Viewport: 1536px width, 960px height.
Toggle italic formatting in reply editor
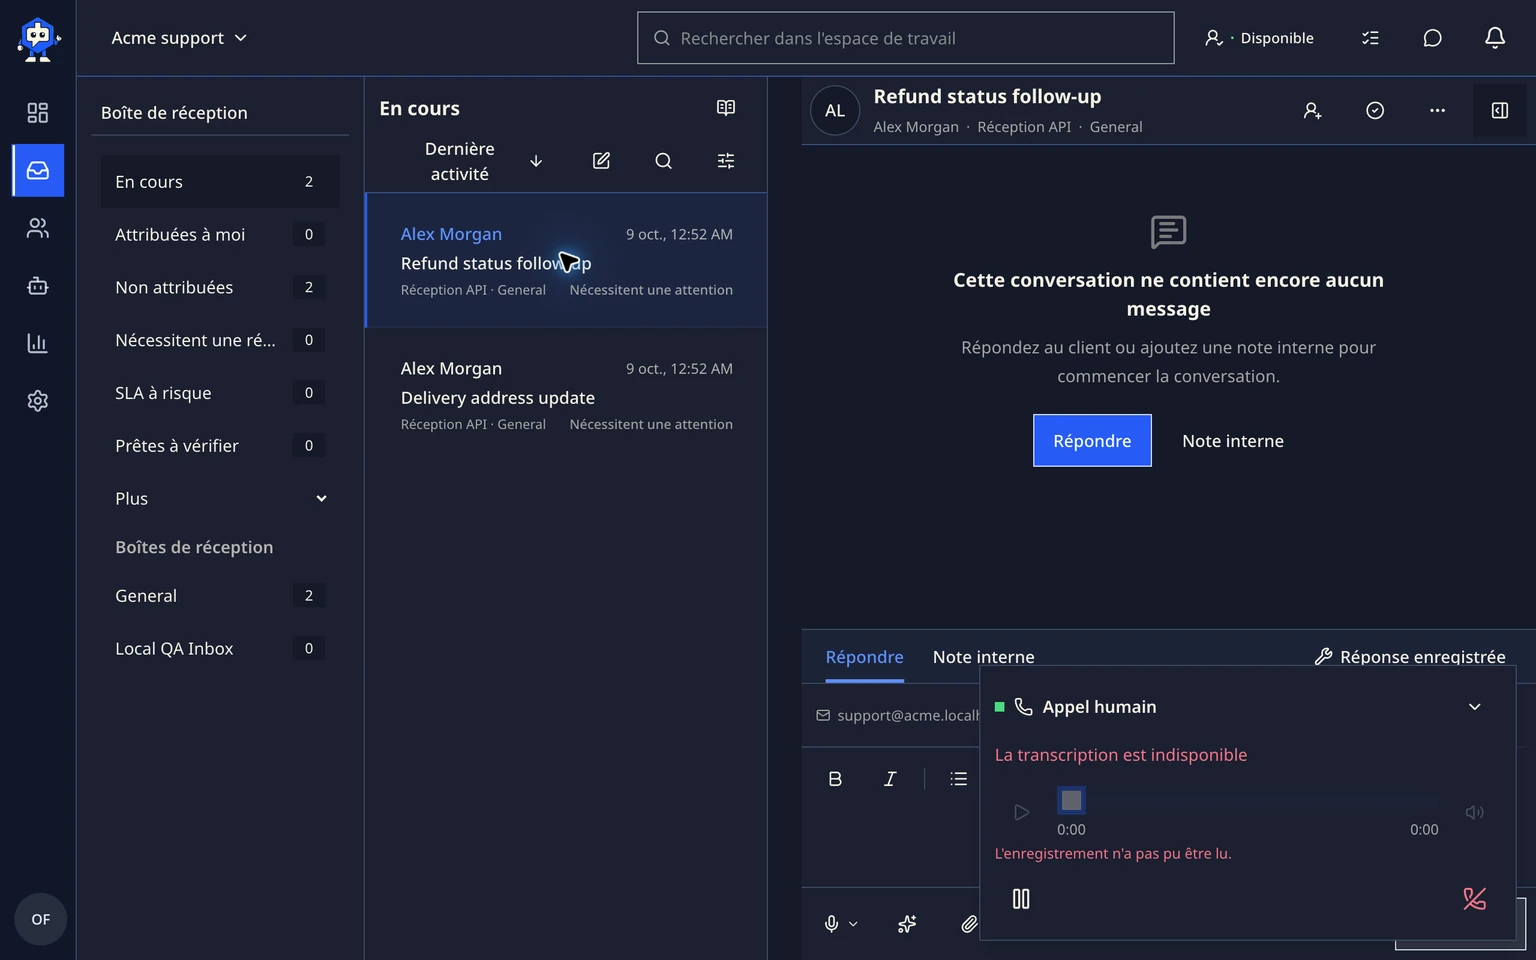click(890, 779)
